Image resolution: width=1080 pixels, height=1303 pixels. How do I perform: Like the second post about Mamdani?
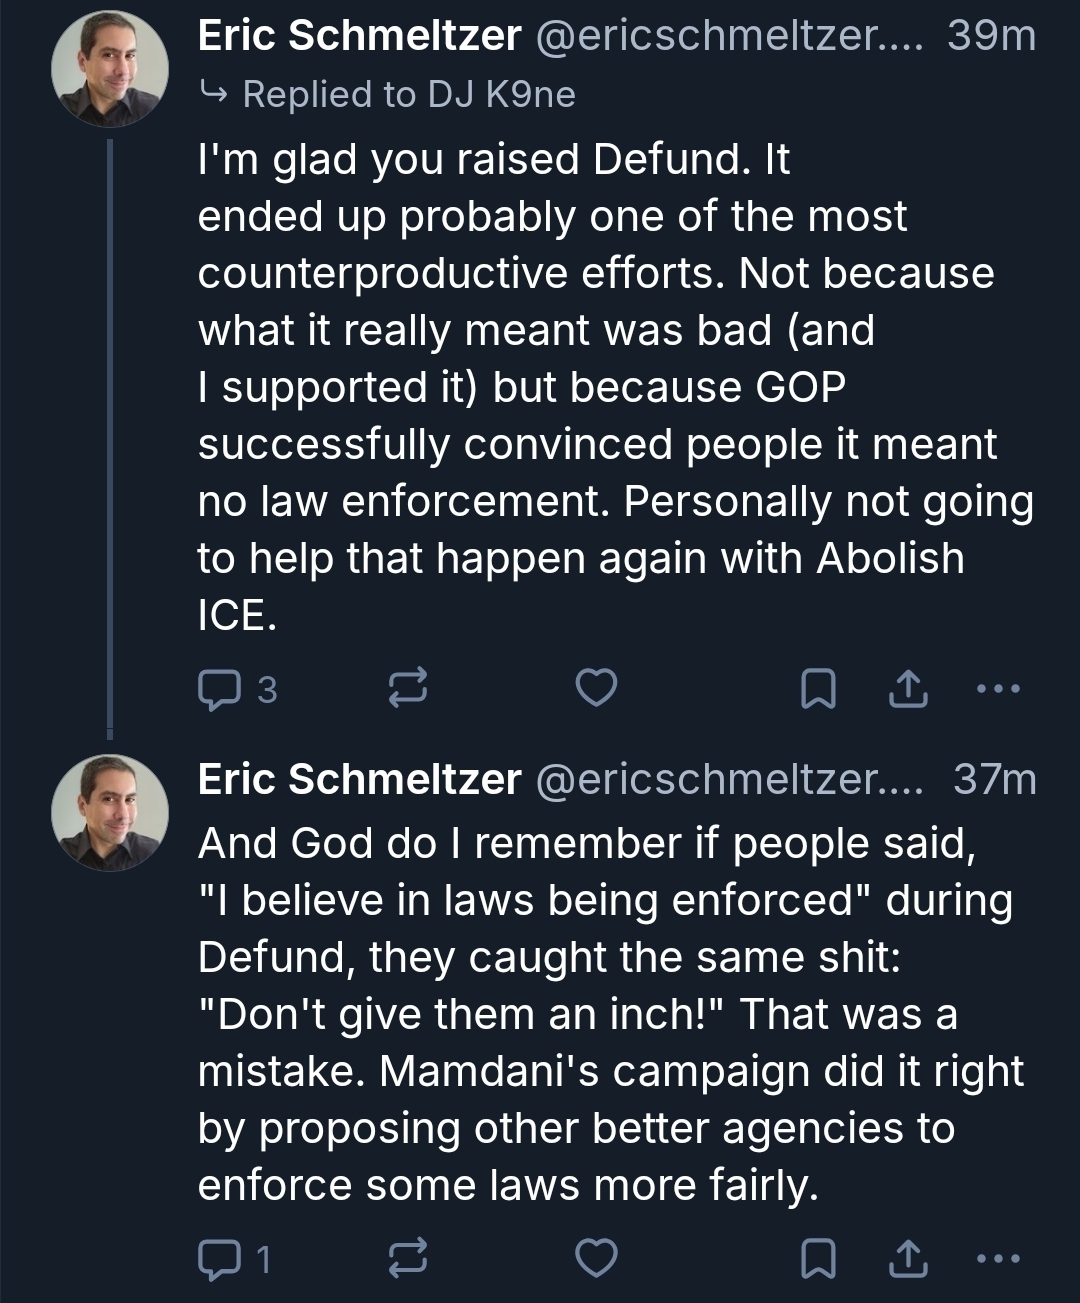(597, 1258)
